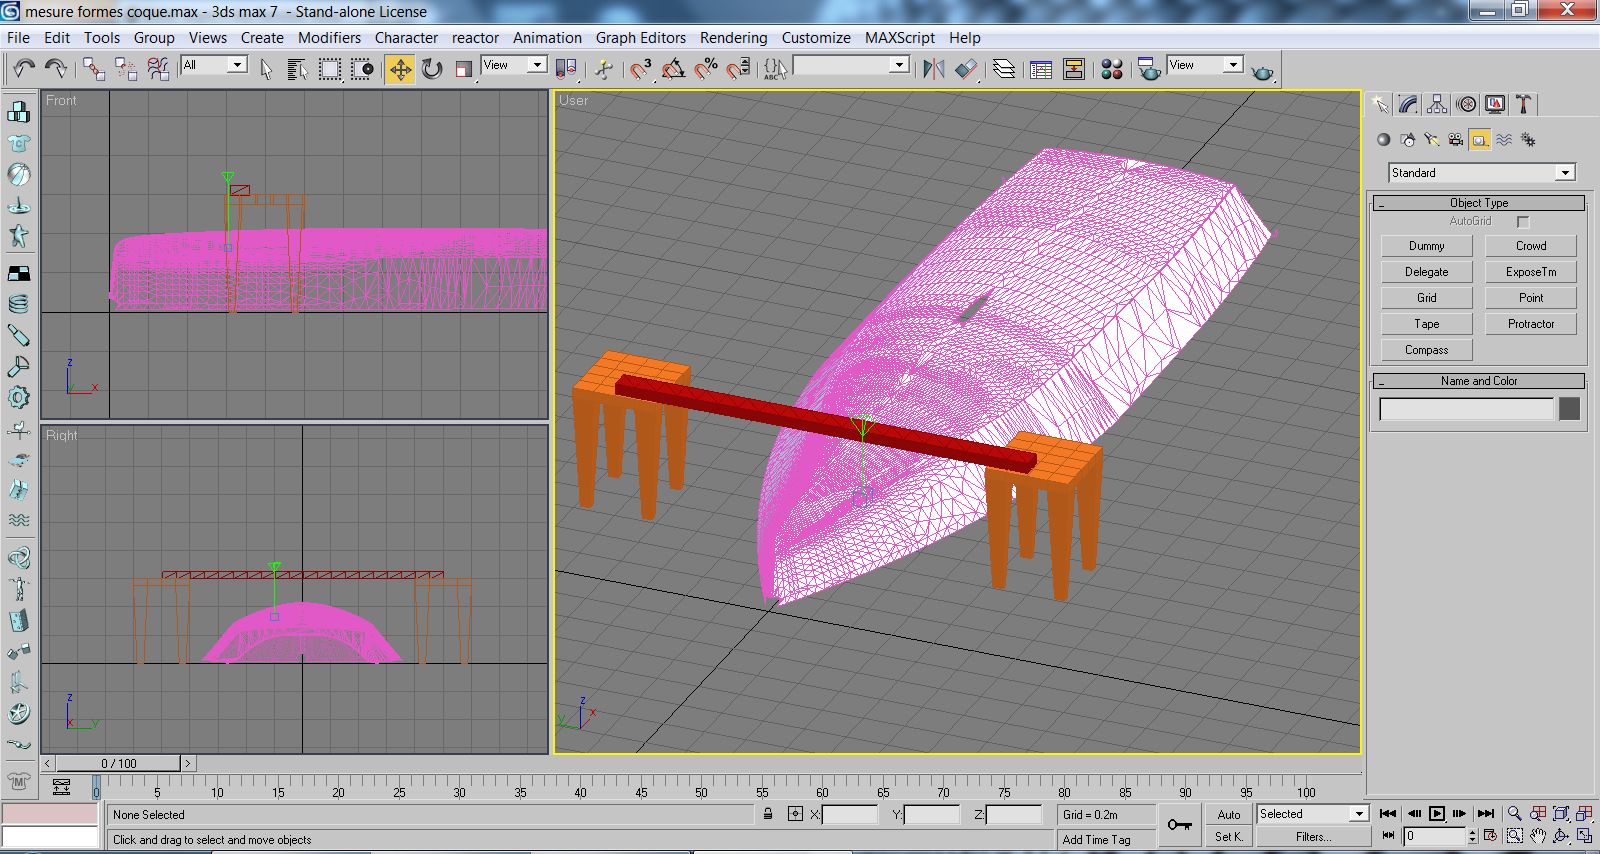Switch to the Motion panel tab

(x=1466, y=104)
